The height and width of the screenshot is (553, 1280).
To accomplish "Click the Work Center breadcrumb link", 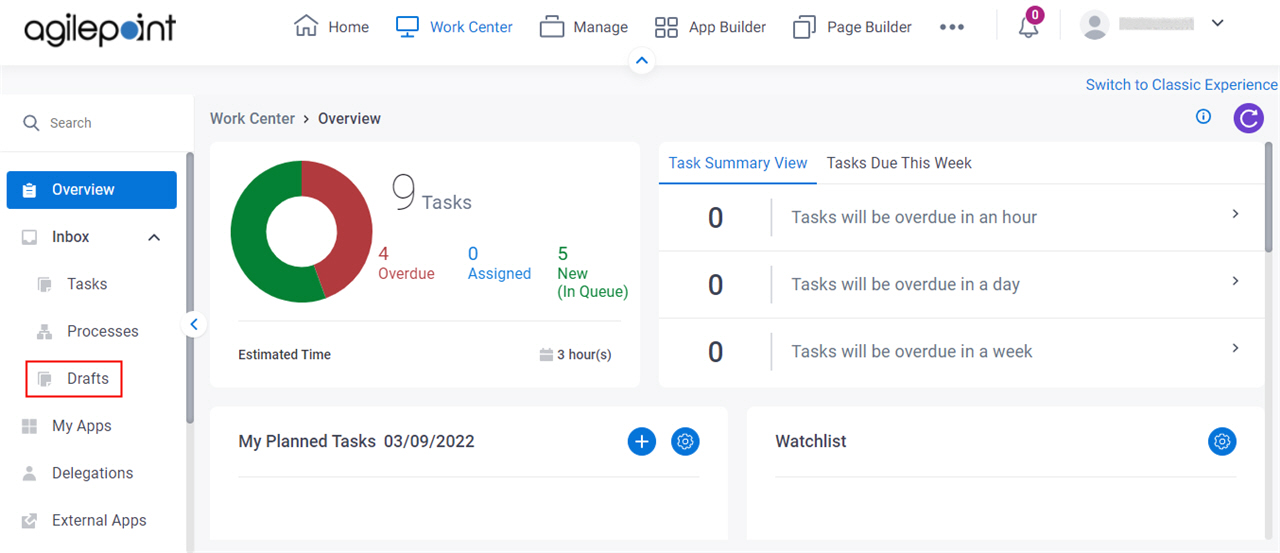I will point(252,118).
